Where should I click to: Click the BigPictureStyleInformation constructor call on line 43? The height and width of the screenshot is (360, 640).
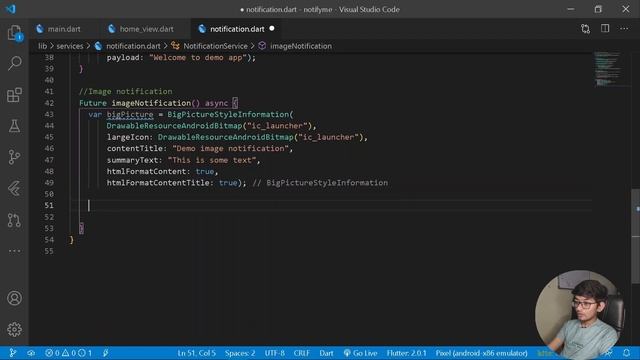click(x=228, y=114)
